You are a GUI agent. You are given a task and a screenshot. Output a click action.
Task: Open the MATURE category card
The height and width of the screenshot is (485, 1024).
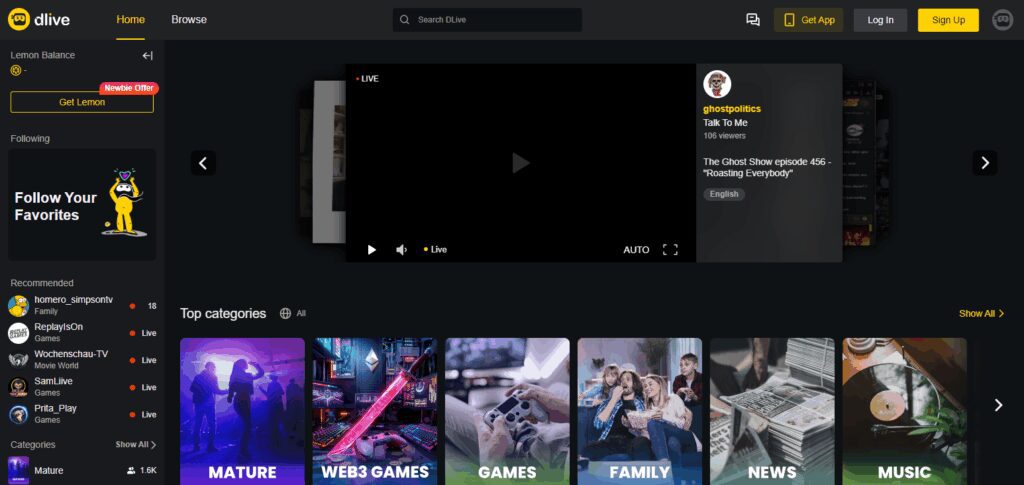242,411
